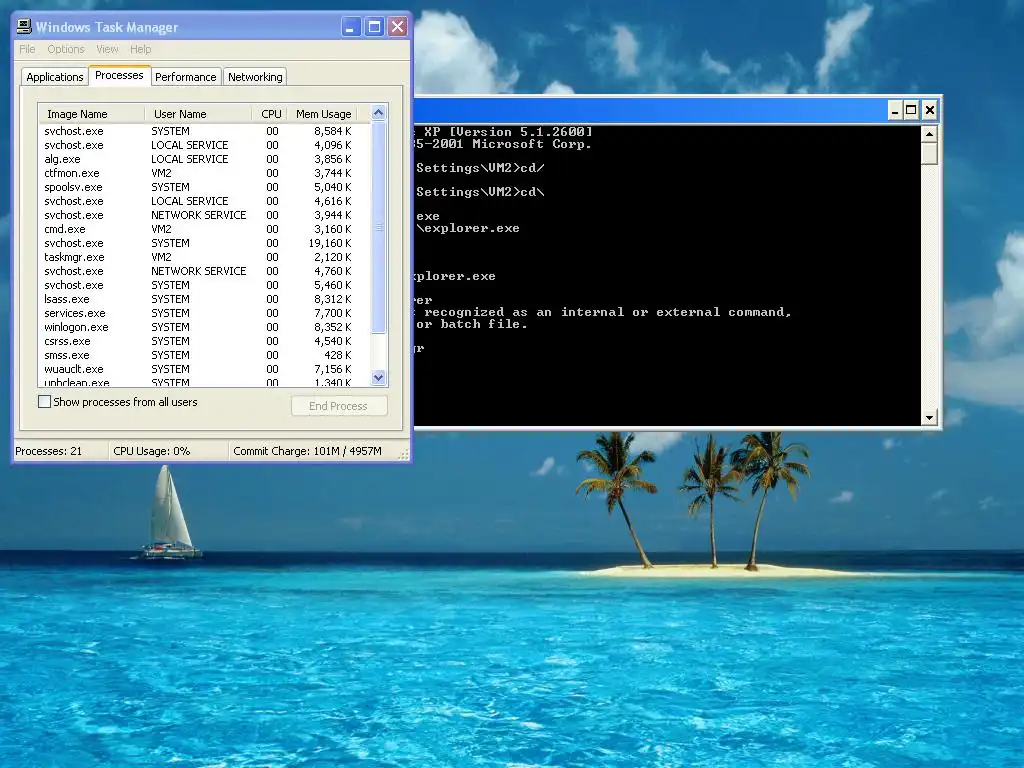Minimize the command prompt window

[895, 110]
